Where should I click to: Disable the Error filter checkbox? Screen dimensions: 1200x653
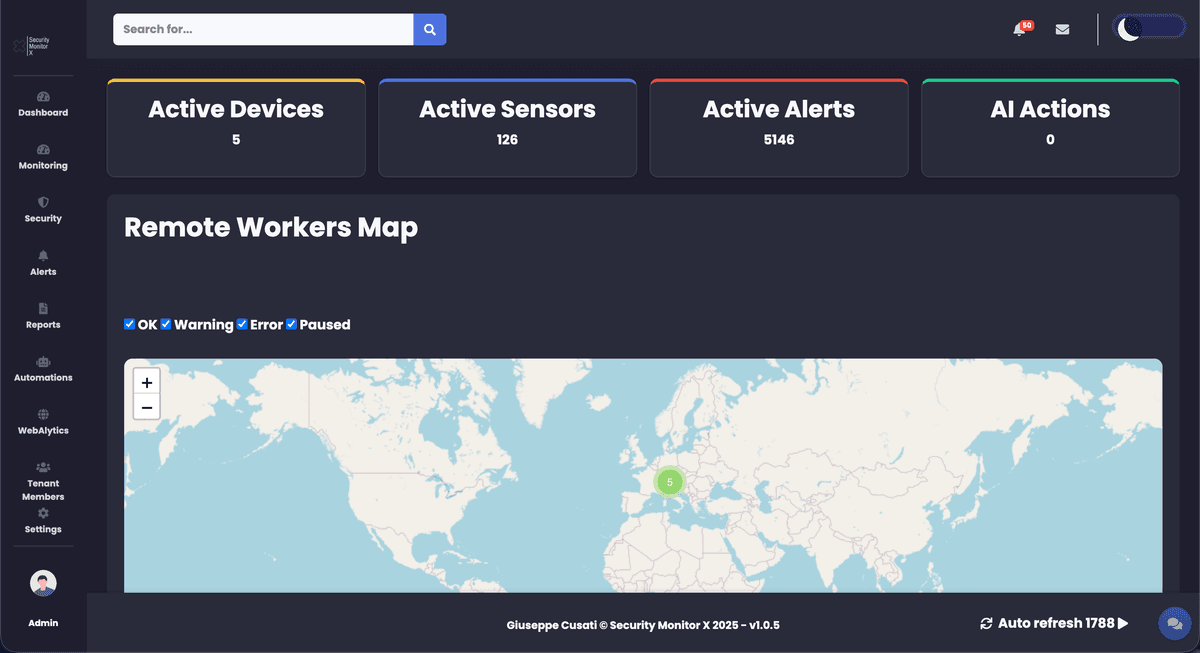point(242,324)
